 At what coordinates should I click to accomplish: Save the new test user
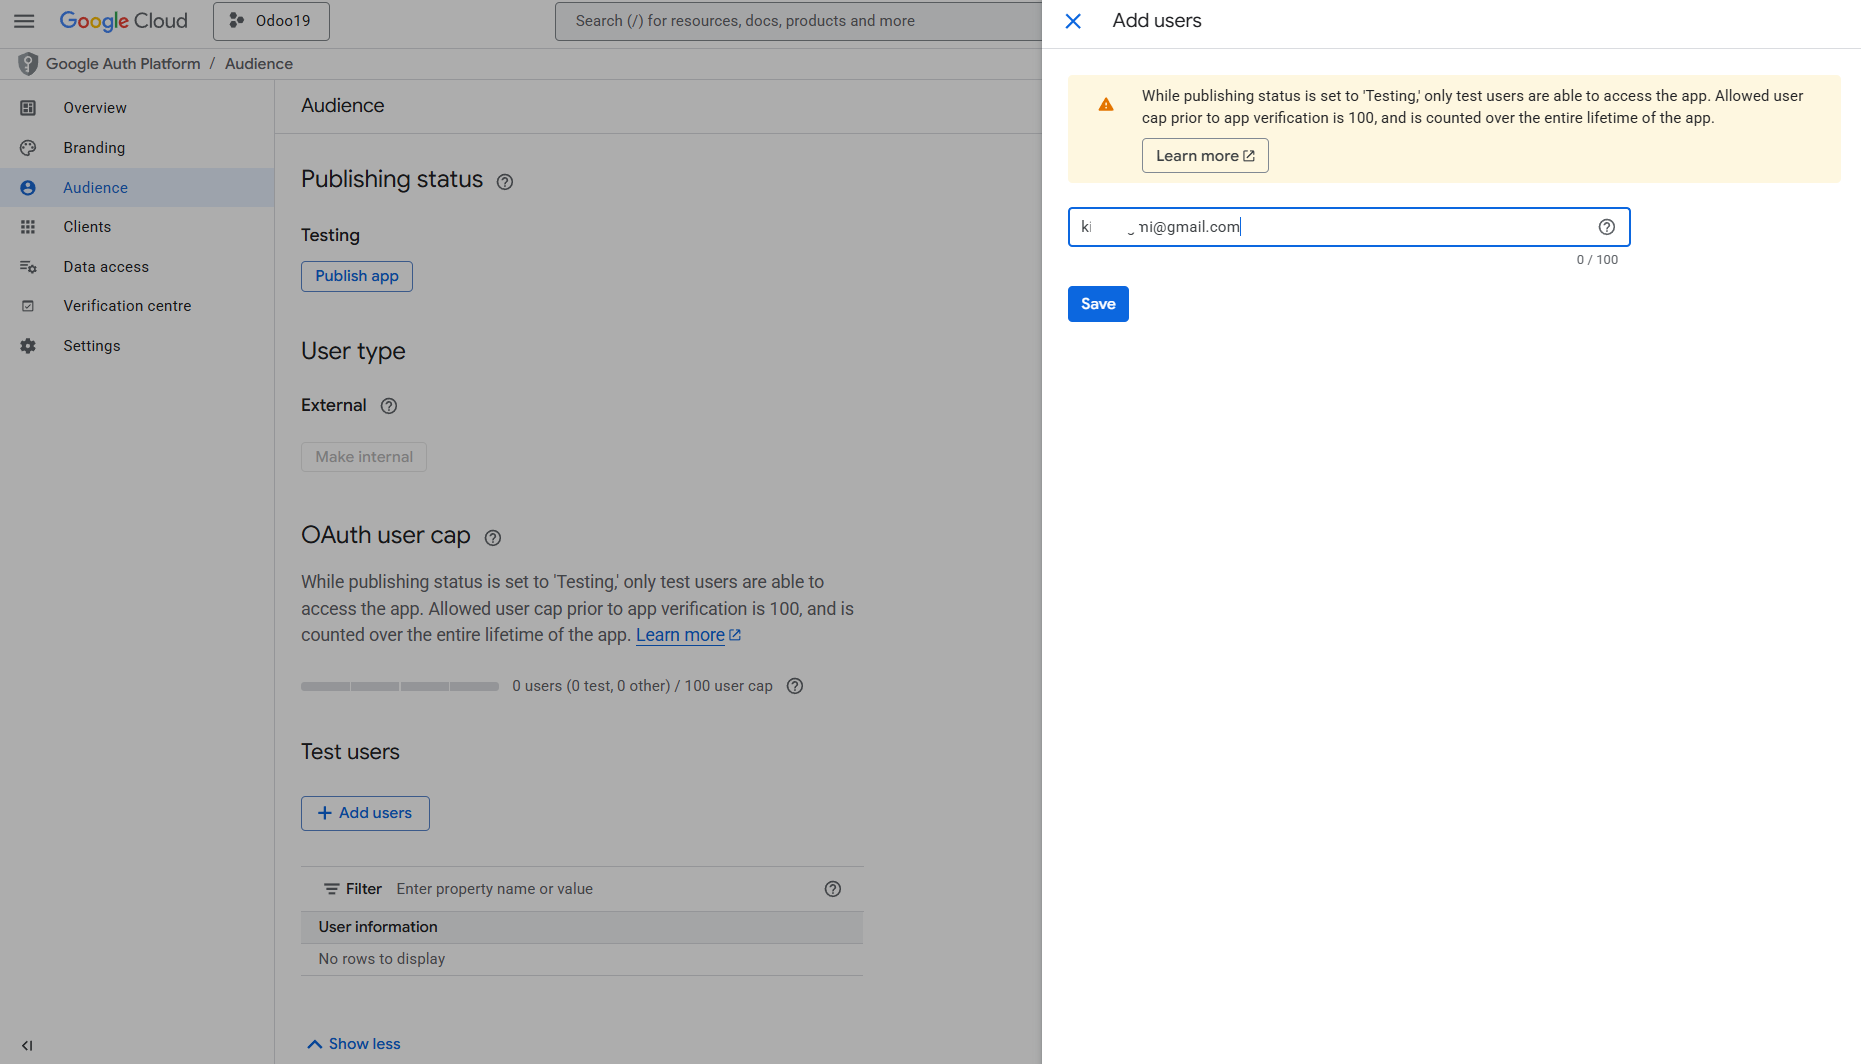click(x=1098, y=304)
